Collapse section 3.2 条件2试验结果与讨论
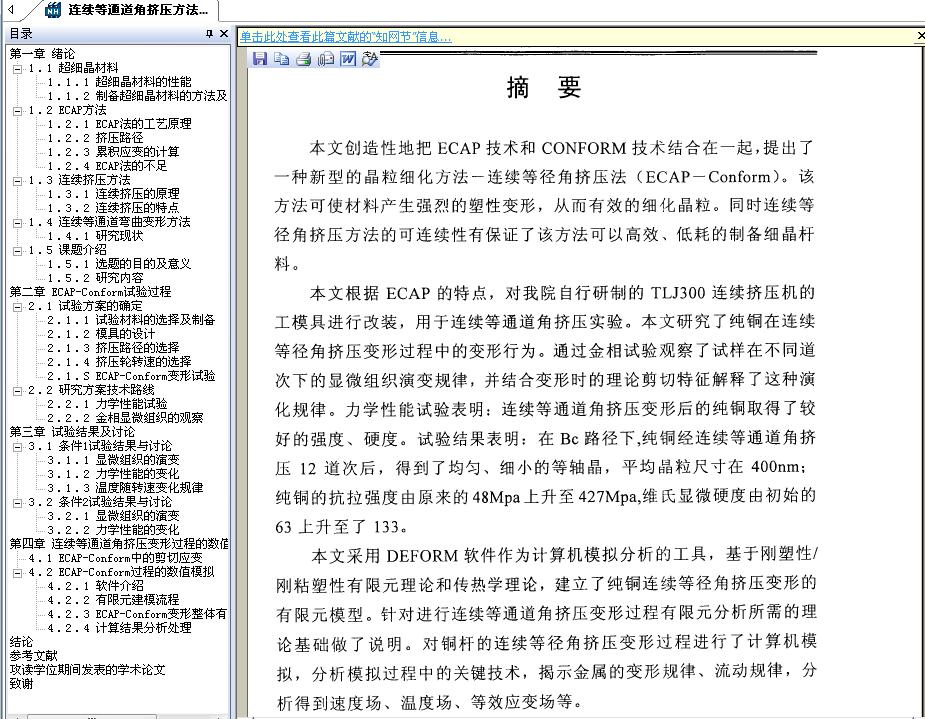Viewport: 925px width, 719px height. [x=17, y=503]
